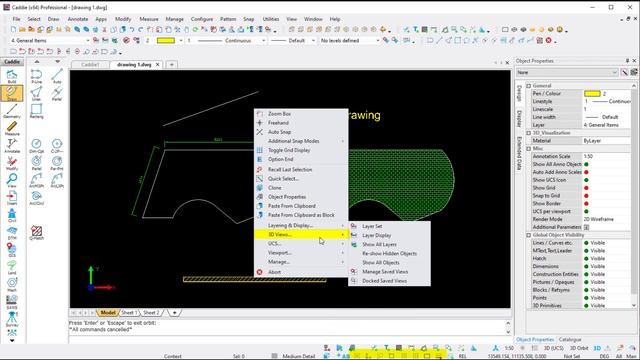The height and width of the screenshot is (360, 640).
Task: Click the add new drawing tab button
Action: [171, 64]
